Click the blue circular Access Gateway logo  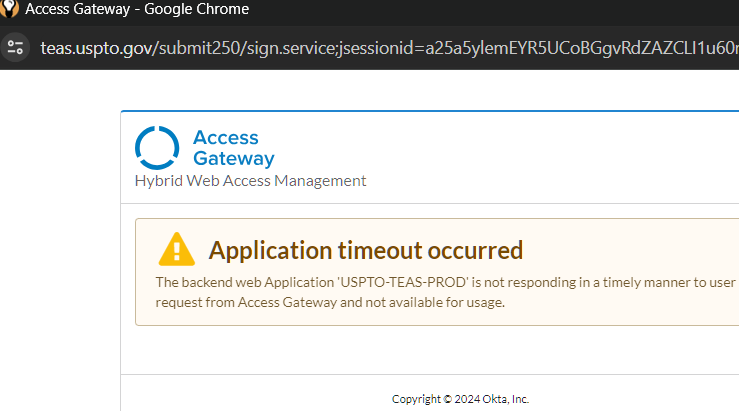157,148
